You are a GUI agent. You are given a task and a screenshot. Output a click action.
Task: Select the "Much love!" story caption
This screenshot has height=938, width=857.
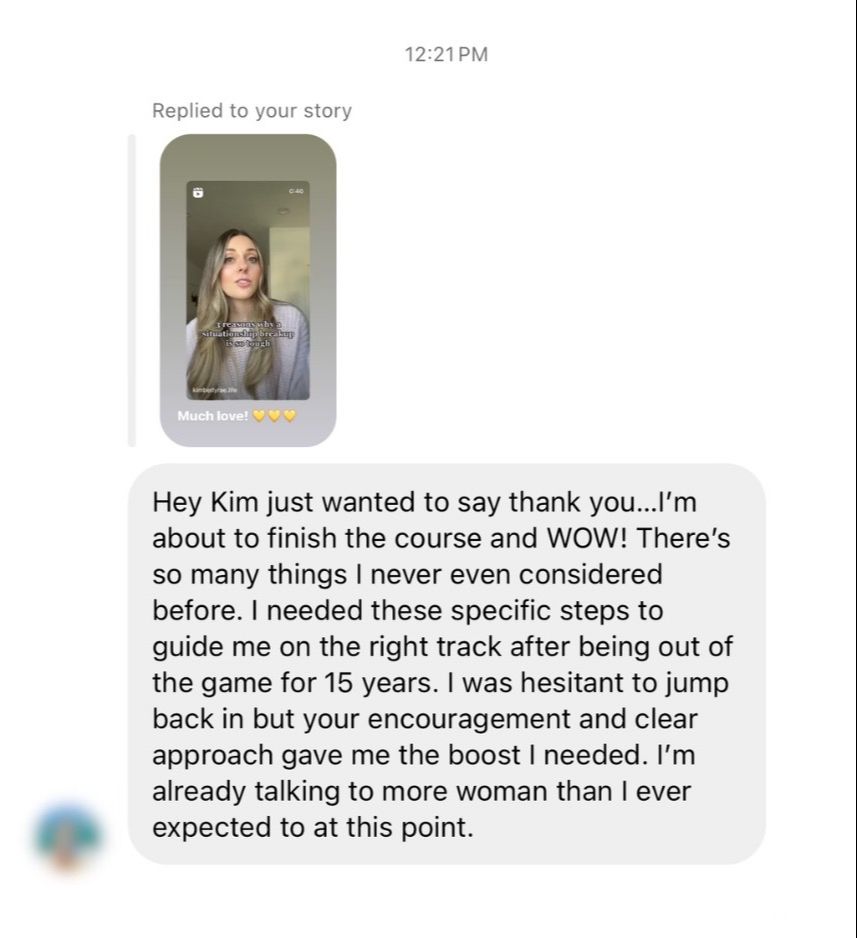(x=213, y=415)
